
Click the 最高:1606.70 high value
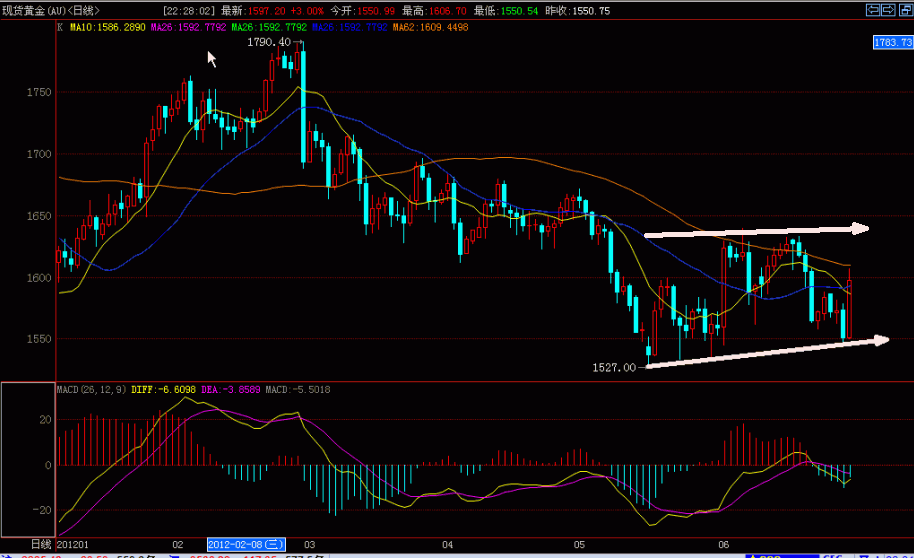[x=434, y=10]
